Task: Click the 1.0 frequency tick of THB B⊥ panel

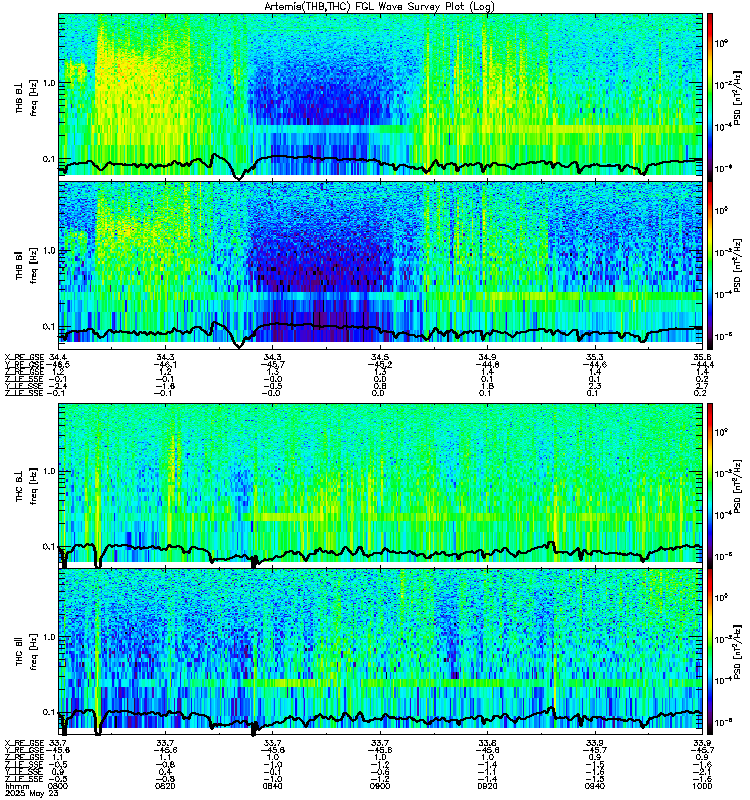Action: coord(48,83)
